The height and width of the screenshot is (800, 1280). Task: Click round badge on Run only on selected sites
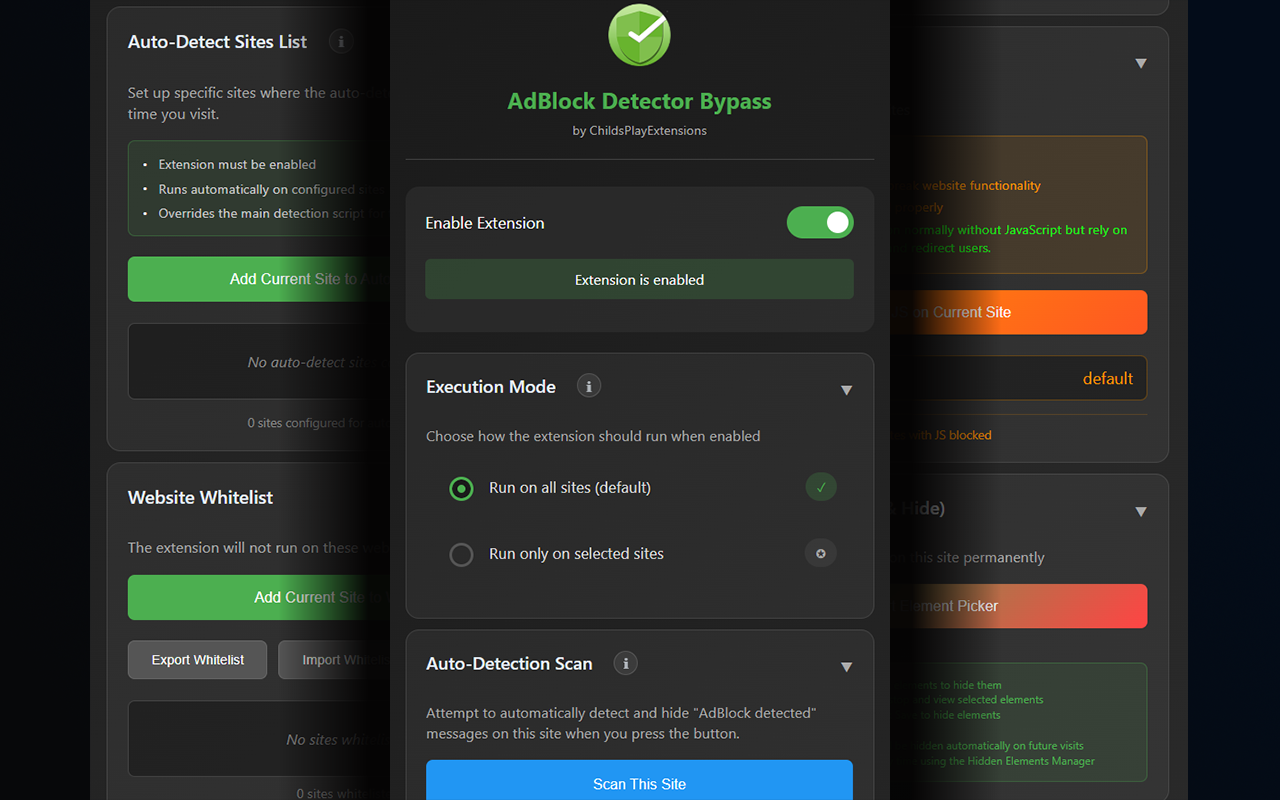[821, 553]
